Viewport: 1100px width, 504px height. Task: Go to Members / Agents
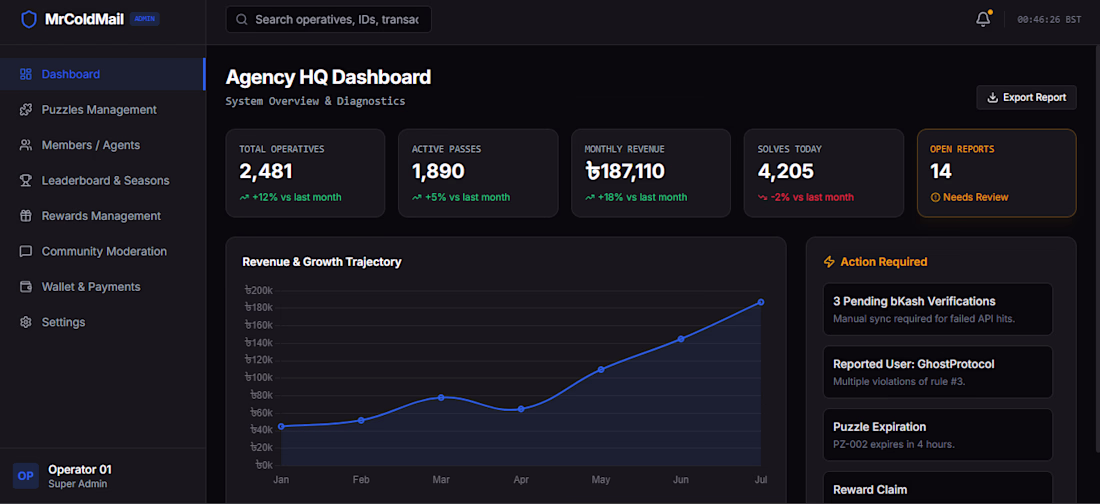pyautogui.click(x=102, y=145)
